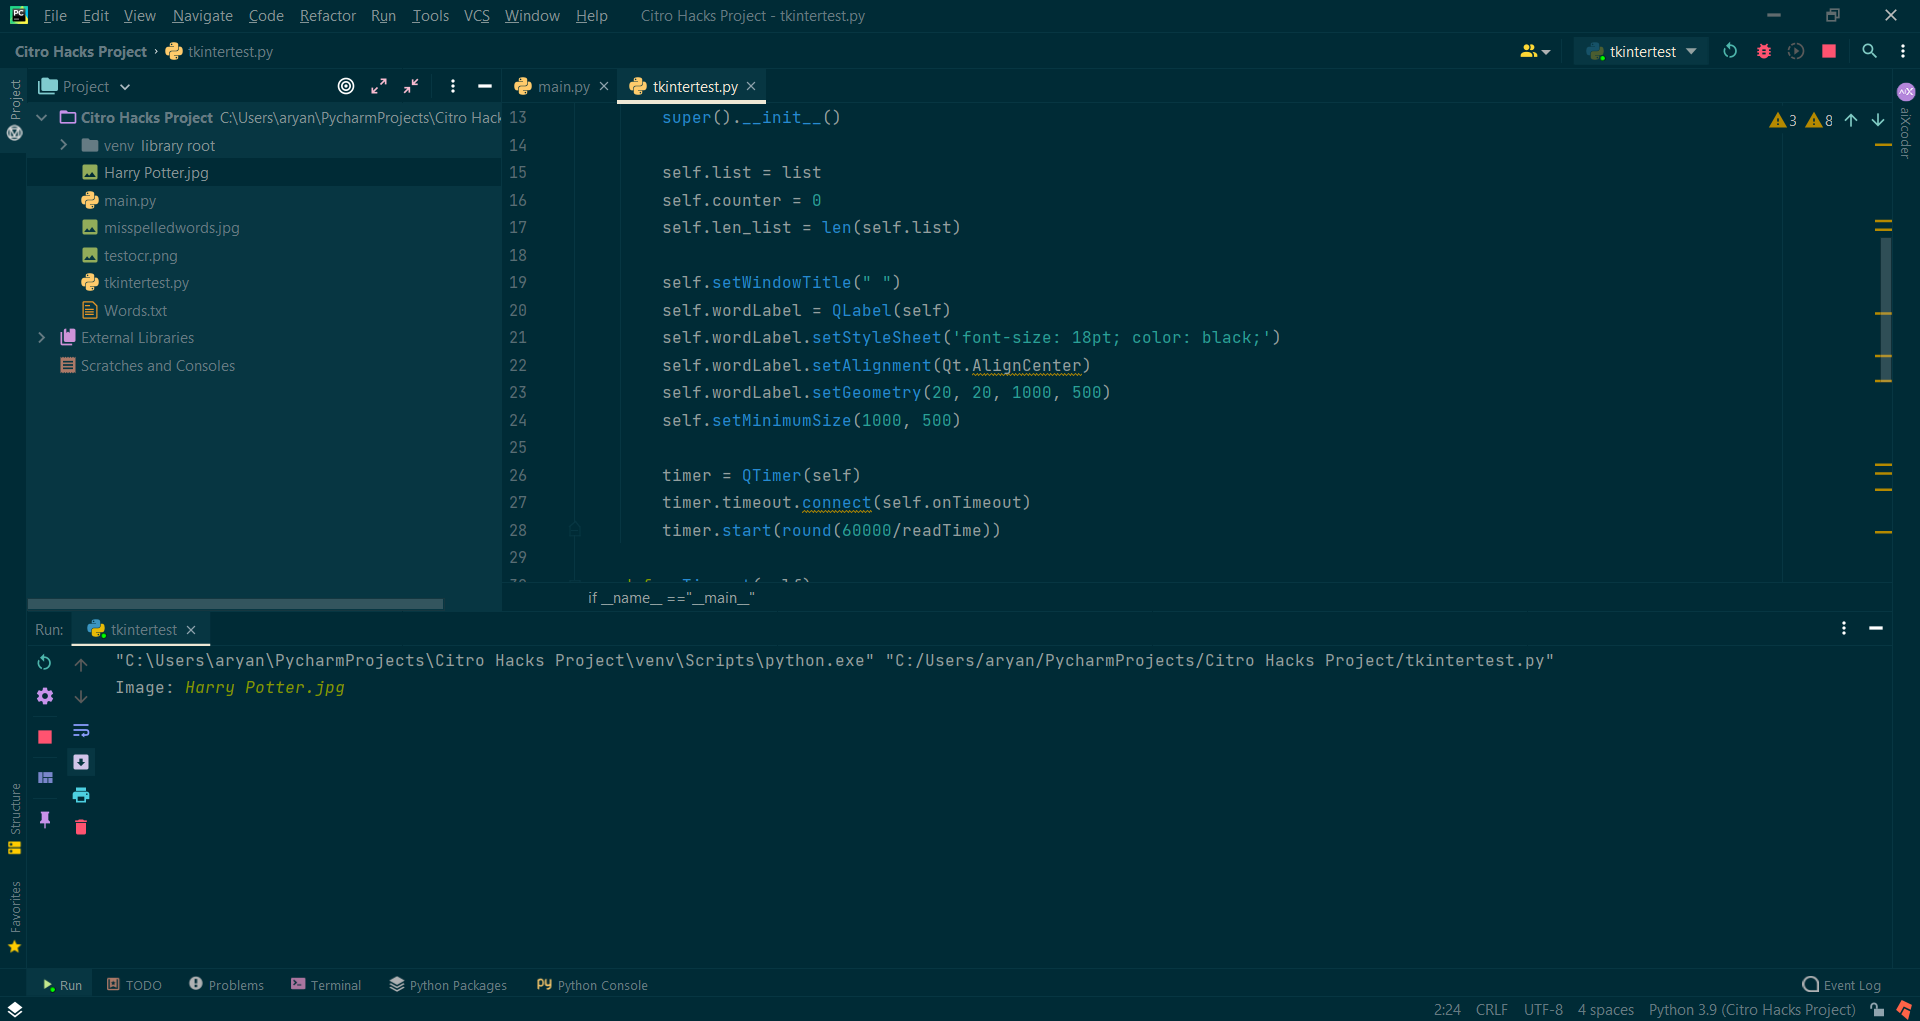1920x1021 pixels.
Task: Hide the Project tool window
Action: point(485,86)
